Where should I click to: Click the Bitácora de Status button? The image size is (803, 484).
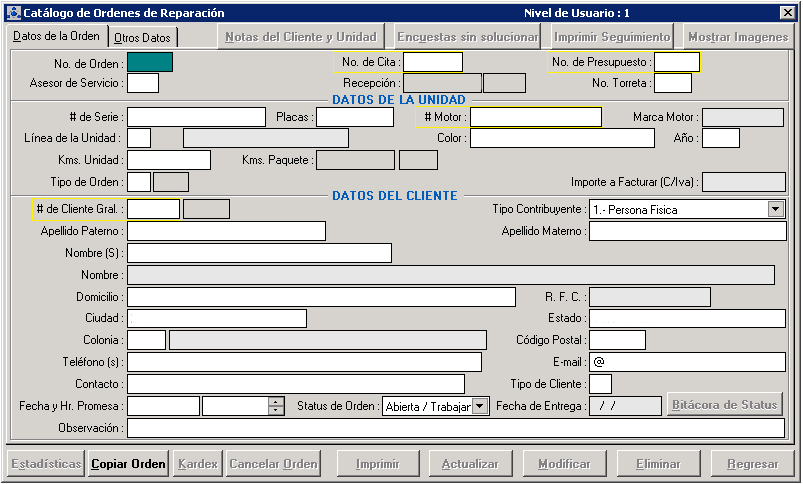(x=725, y=405)
